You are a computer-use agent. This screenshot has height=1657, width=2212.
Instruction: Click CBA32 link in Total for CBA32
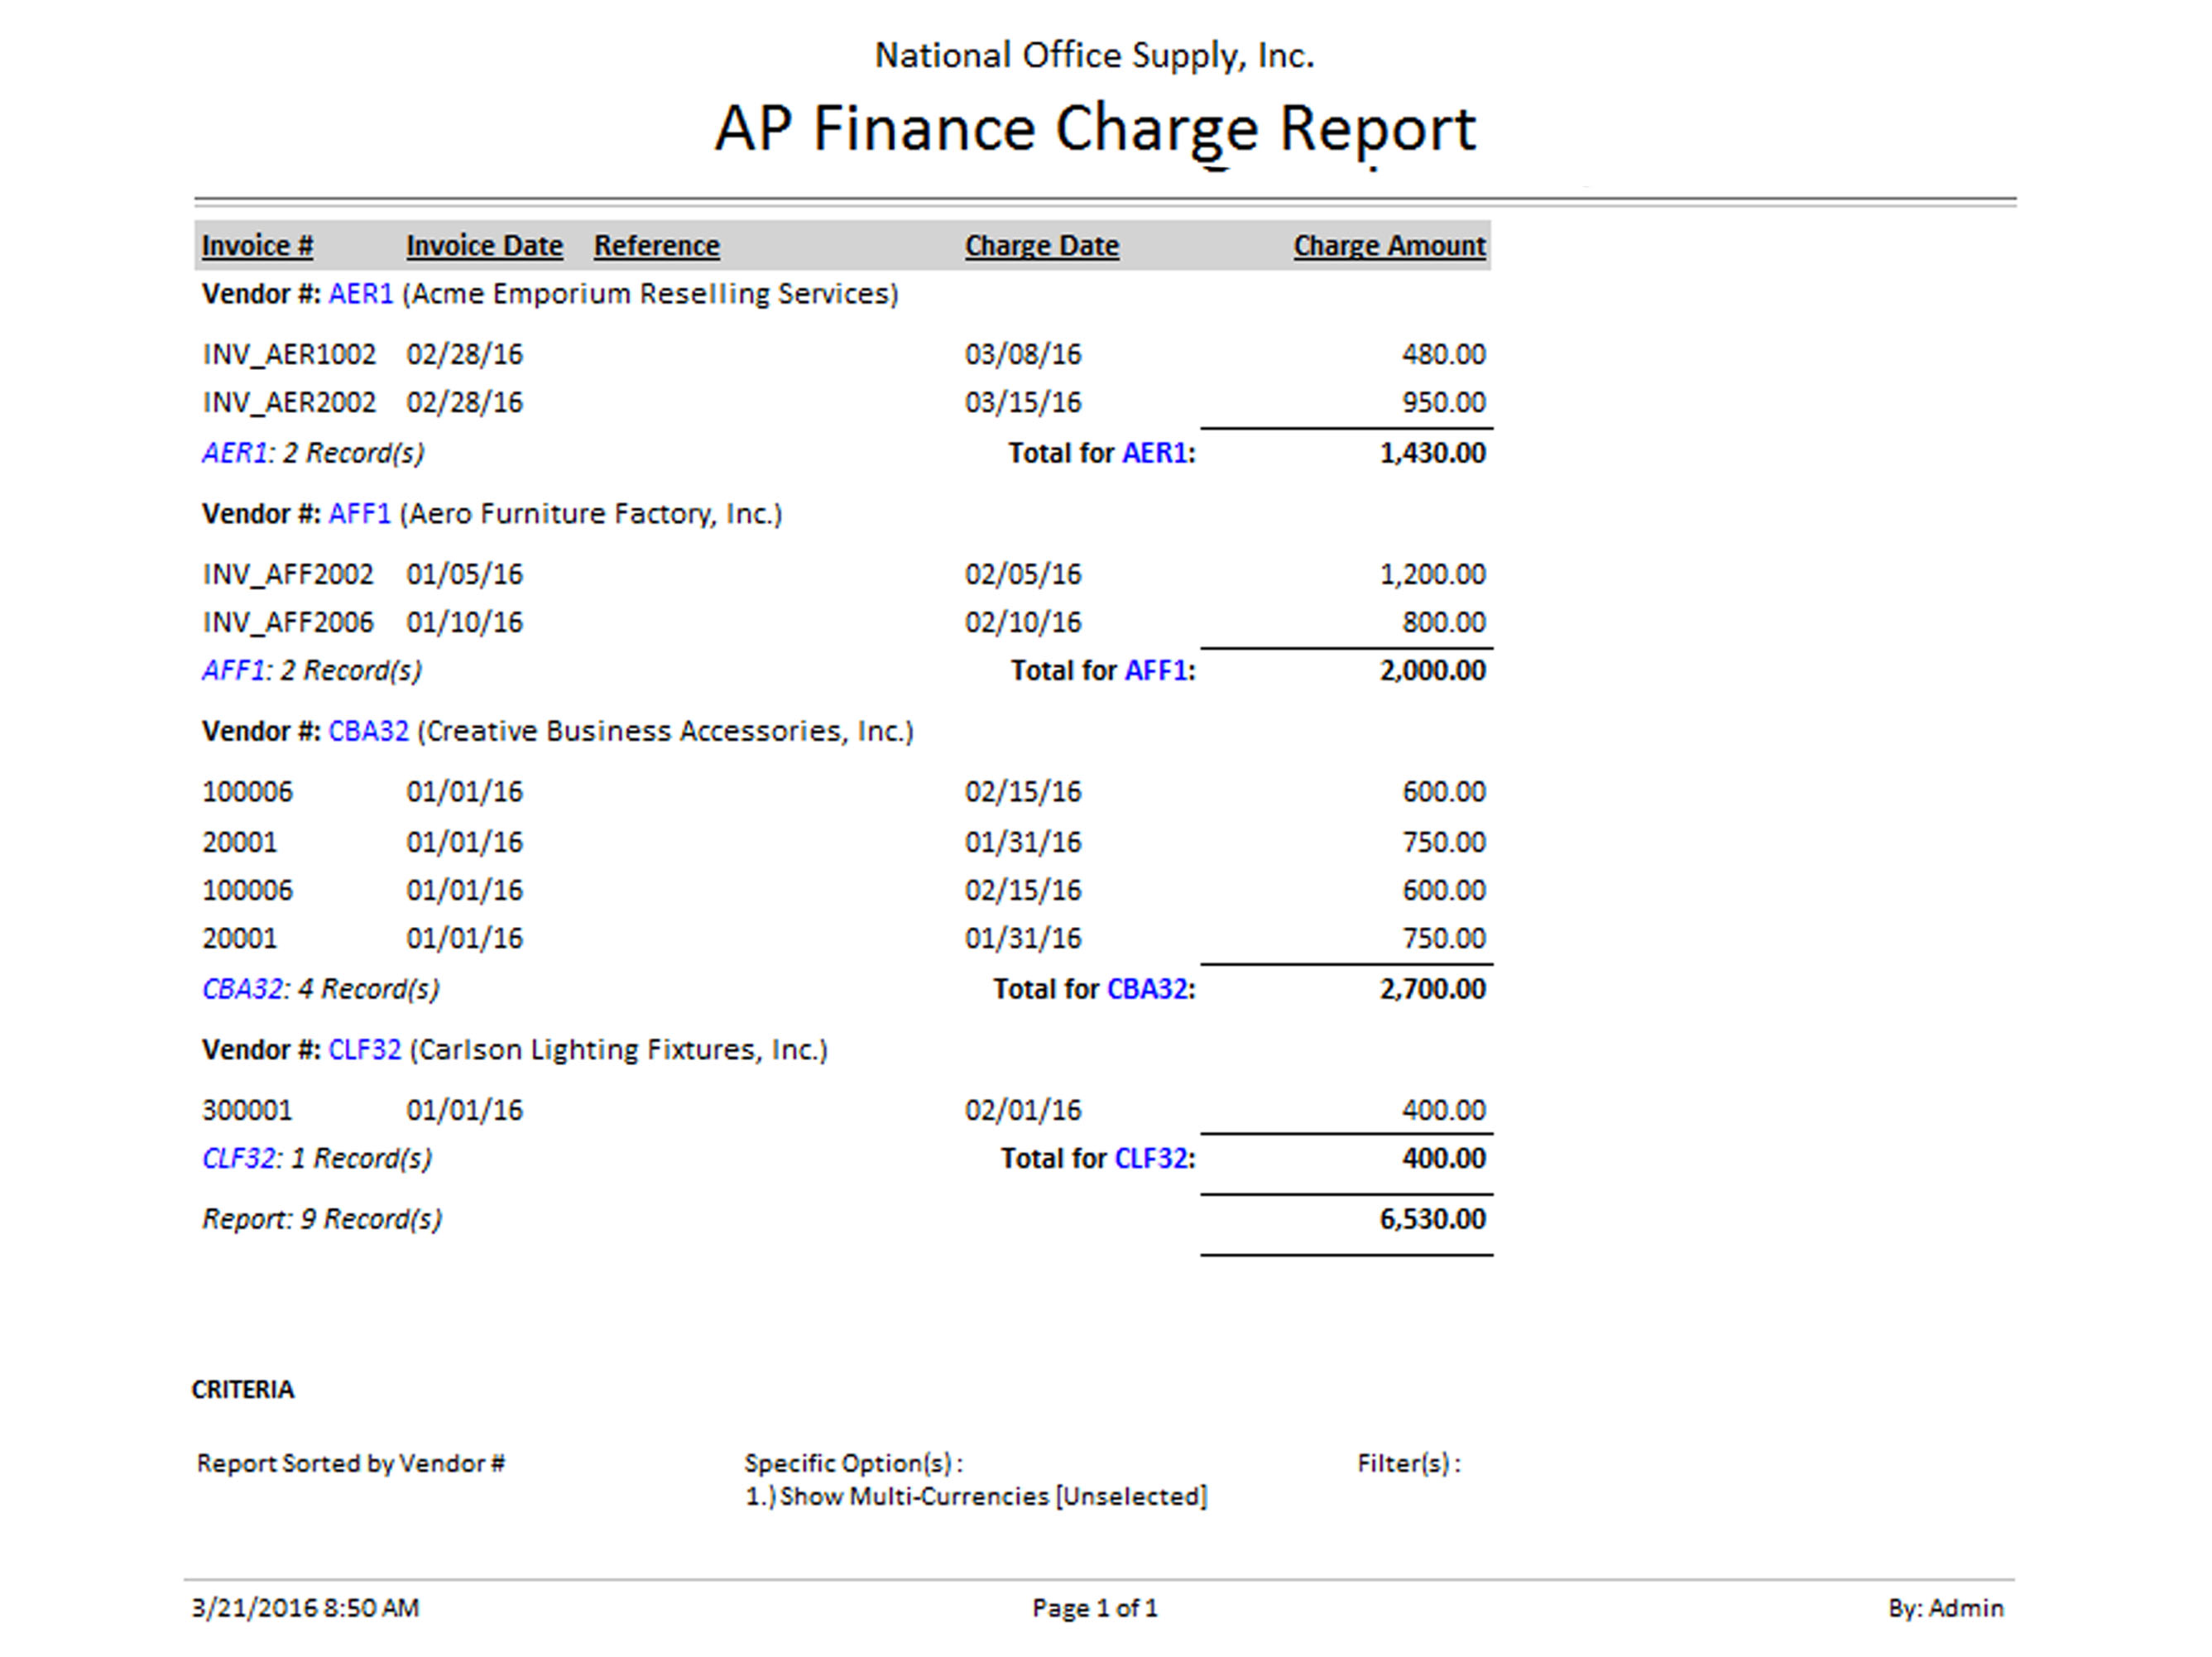[x=1147, y=990]
